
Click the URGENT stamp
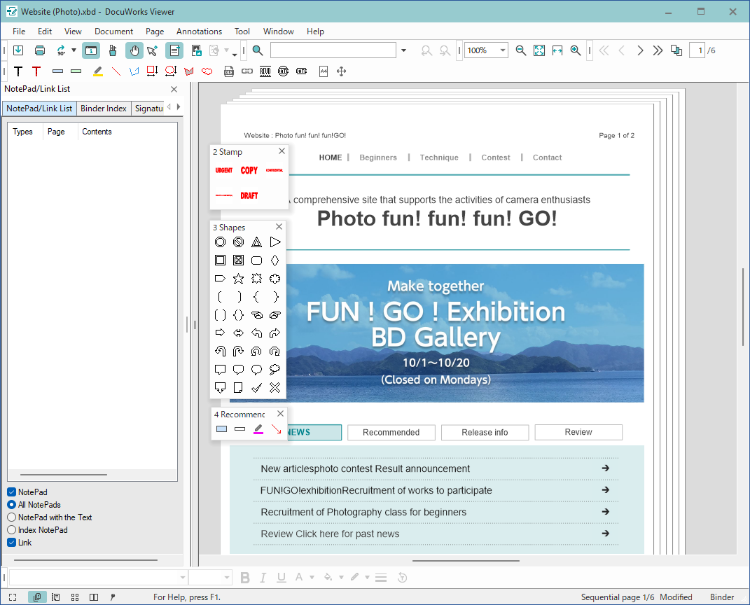(x=224, y=170)
